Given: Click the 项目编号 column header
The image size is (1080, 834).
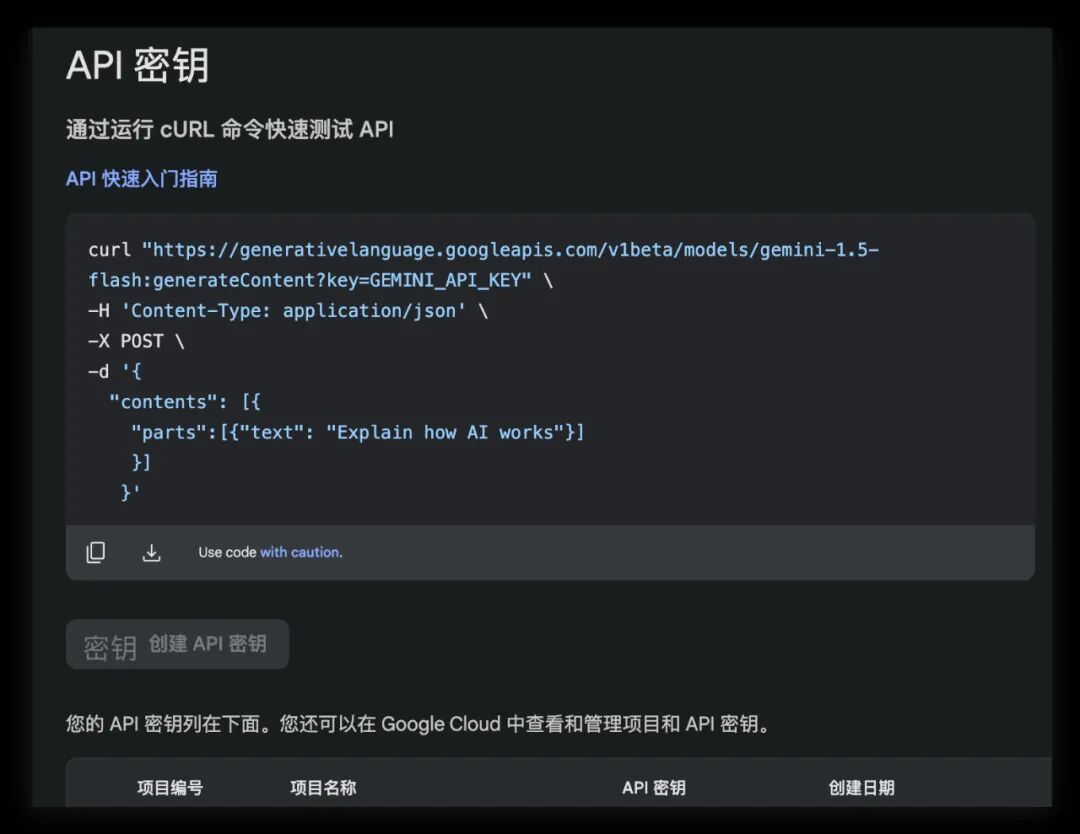Looking at the screenshot, I should (169, 787).
